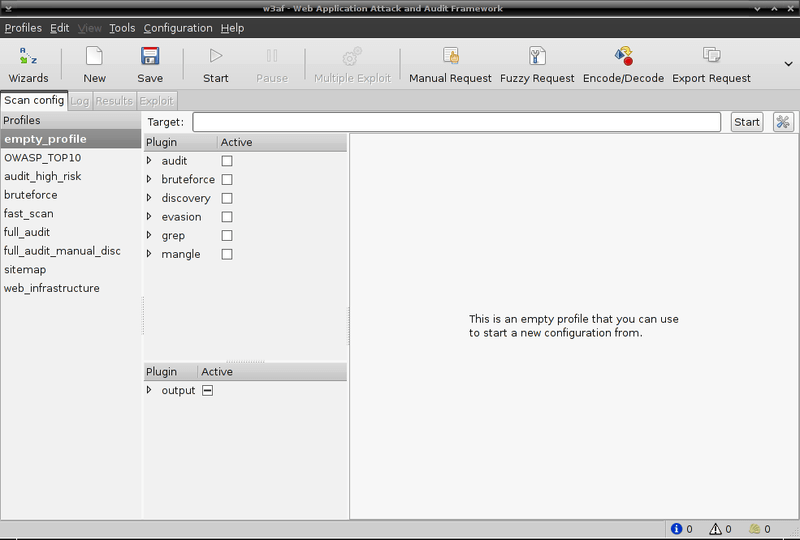
Task: Expand the grep plugin tree
Action: 149,235
